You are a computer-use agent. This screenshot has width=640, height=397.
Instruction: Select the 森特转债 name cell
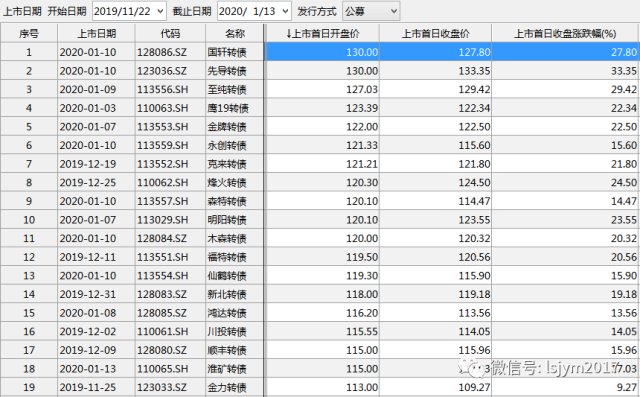(235, 201)
